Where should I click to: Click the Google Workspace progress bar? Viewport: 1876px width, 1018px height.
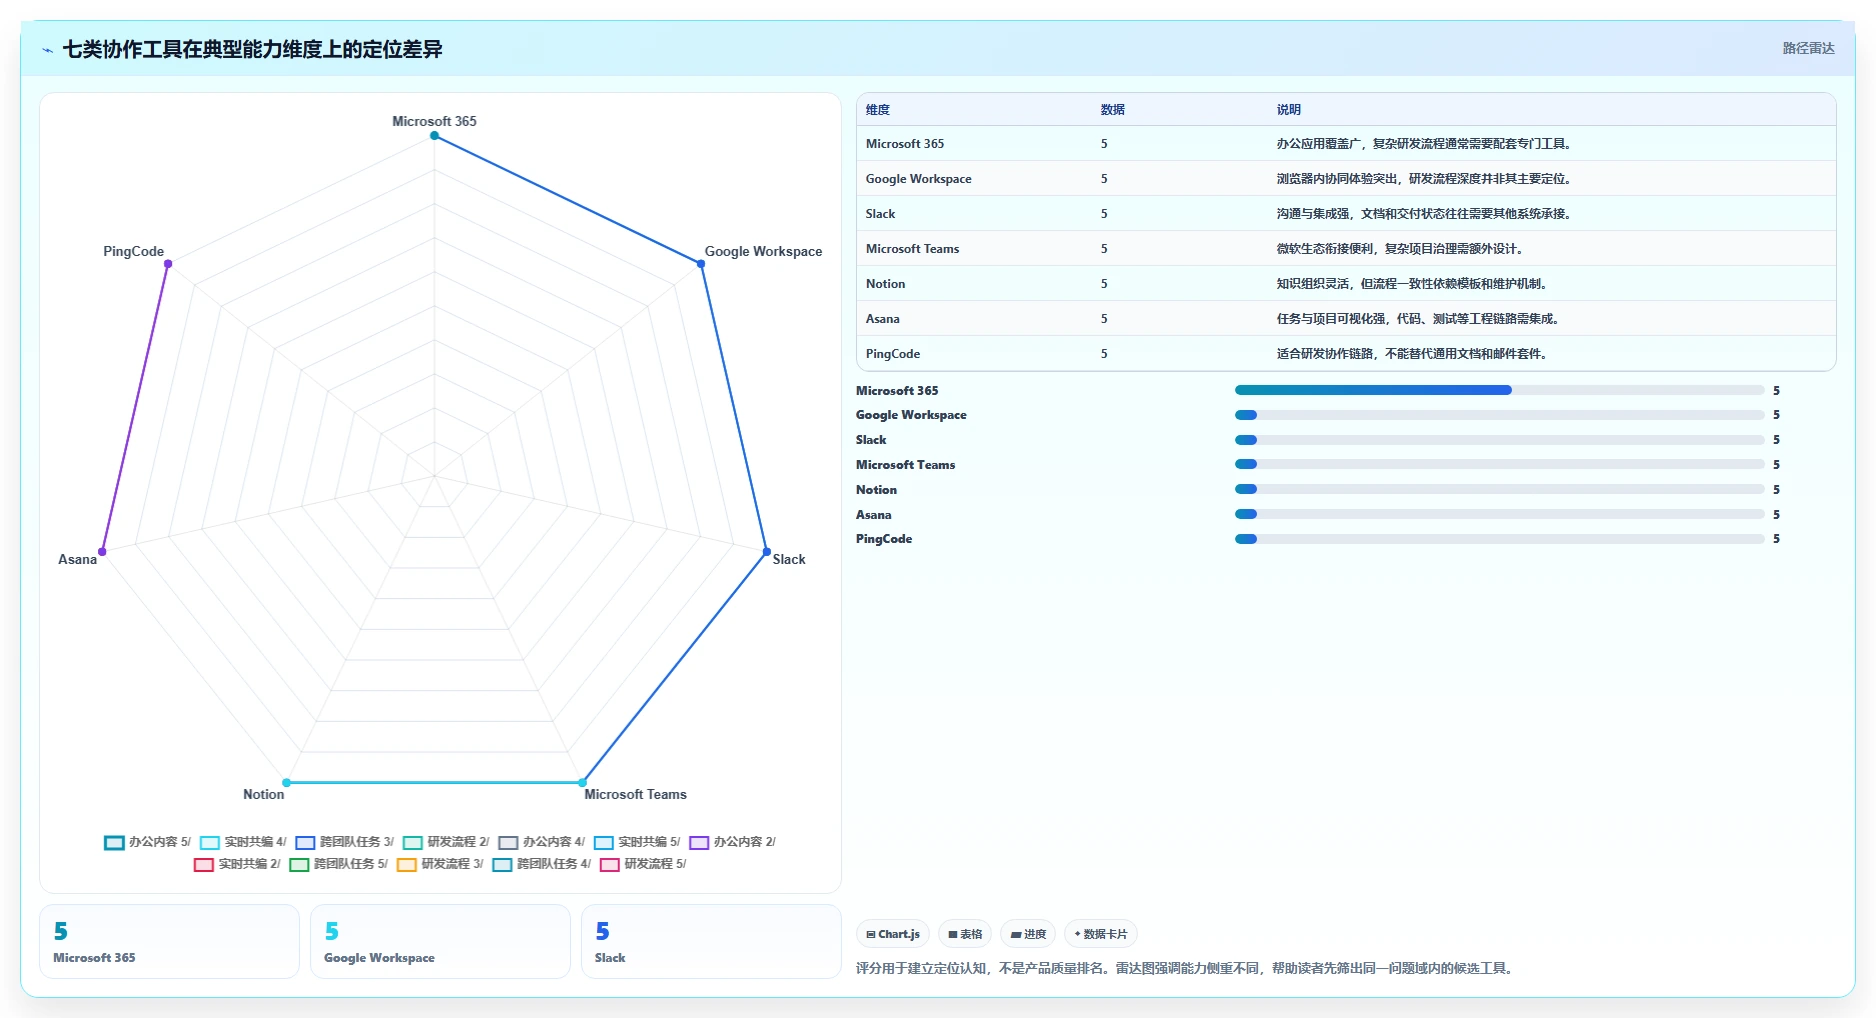[1499, 415]
